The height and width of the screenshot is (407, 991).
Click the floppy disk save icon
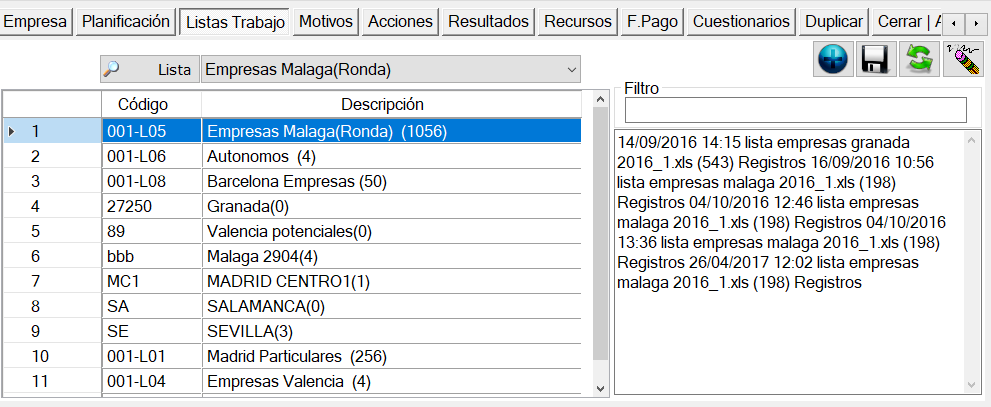point(876,60)
